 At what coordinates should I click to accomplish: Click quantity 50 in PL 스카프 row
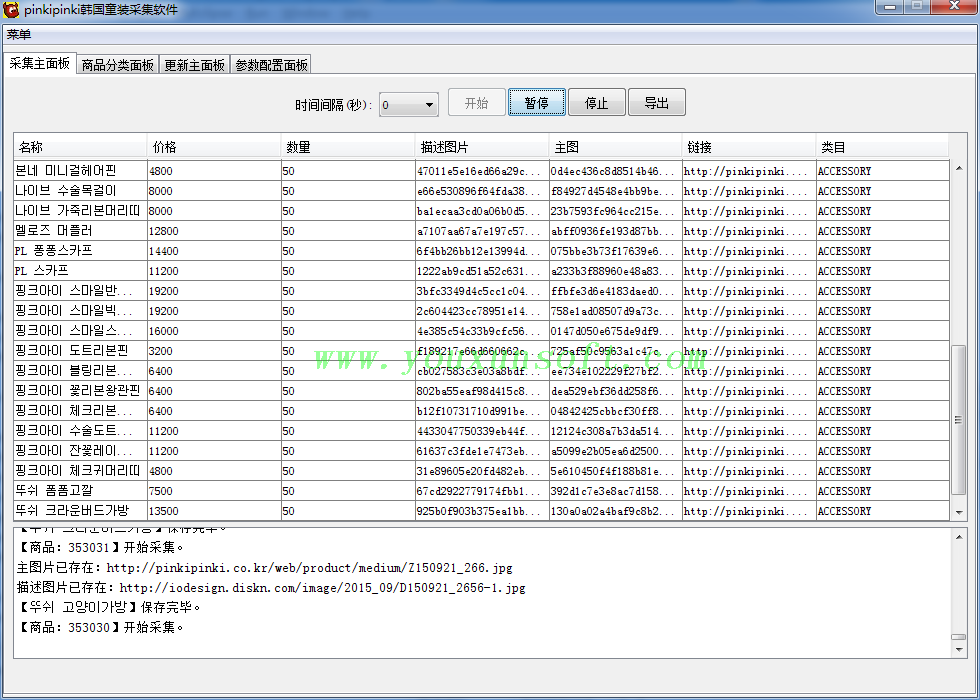click(x=348, y=271)
